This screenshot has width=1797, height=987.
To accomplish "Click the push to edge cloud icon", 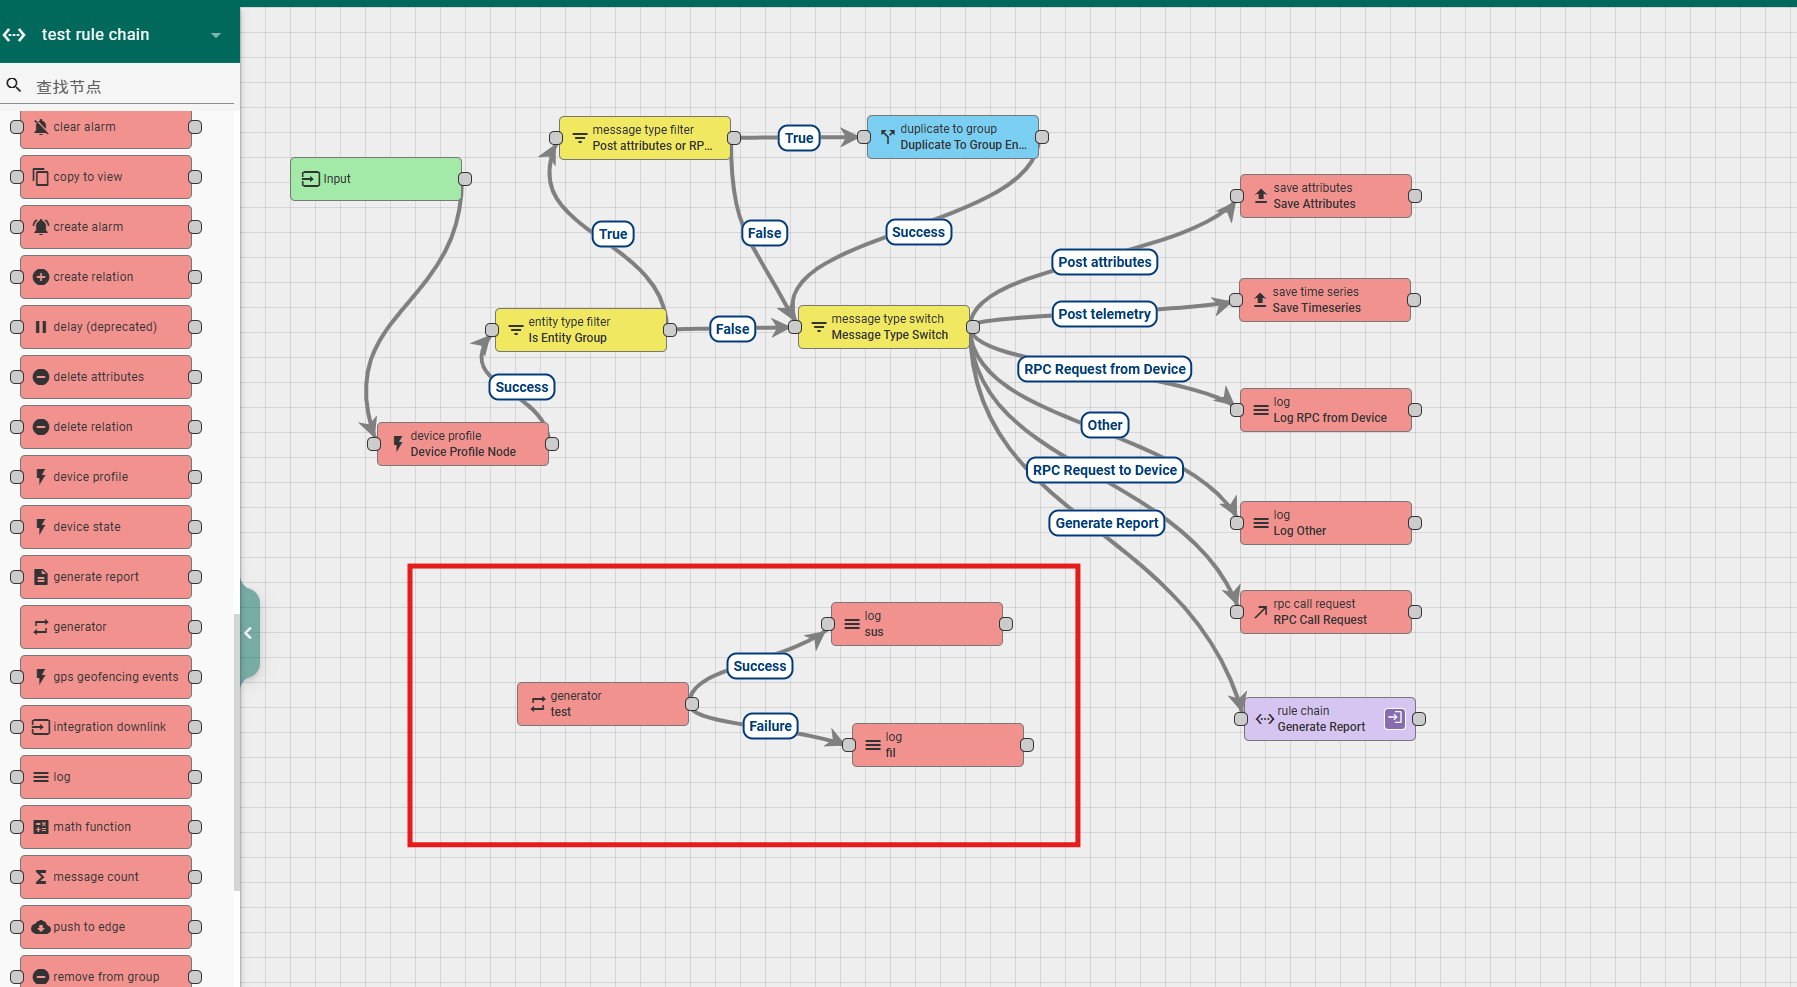I will [41, 927].
